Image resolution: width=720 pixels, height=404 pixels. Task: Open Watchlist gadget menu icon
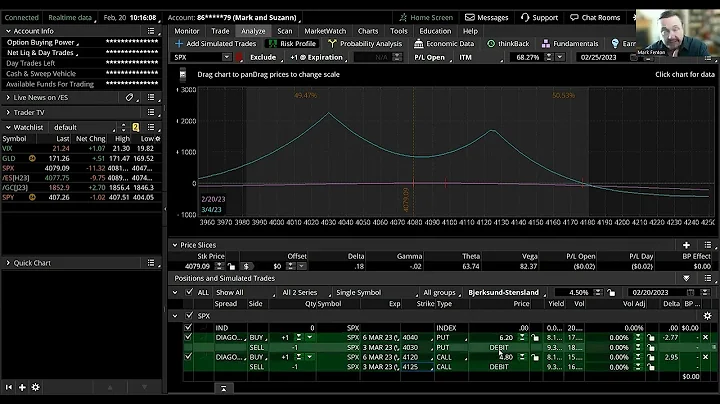pyautogui.click(x=151, y=127)
